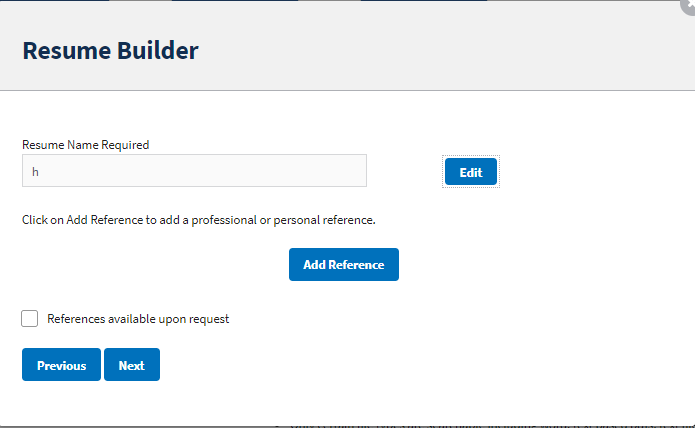
Task: Click the 'Resume Builder' heading
Action: coord(110,50)
